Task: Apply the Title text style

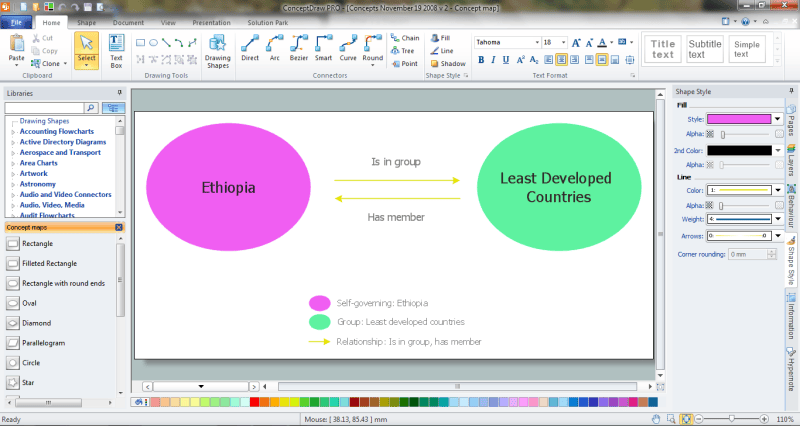Action: [x=663, y=49]
